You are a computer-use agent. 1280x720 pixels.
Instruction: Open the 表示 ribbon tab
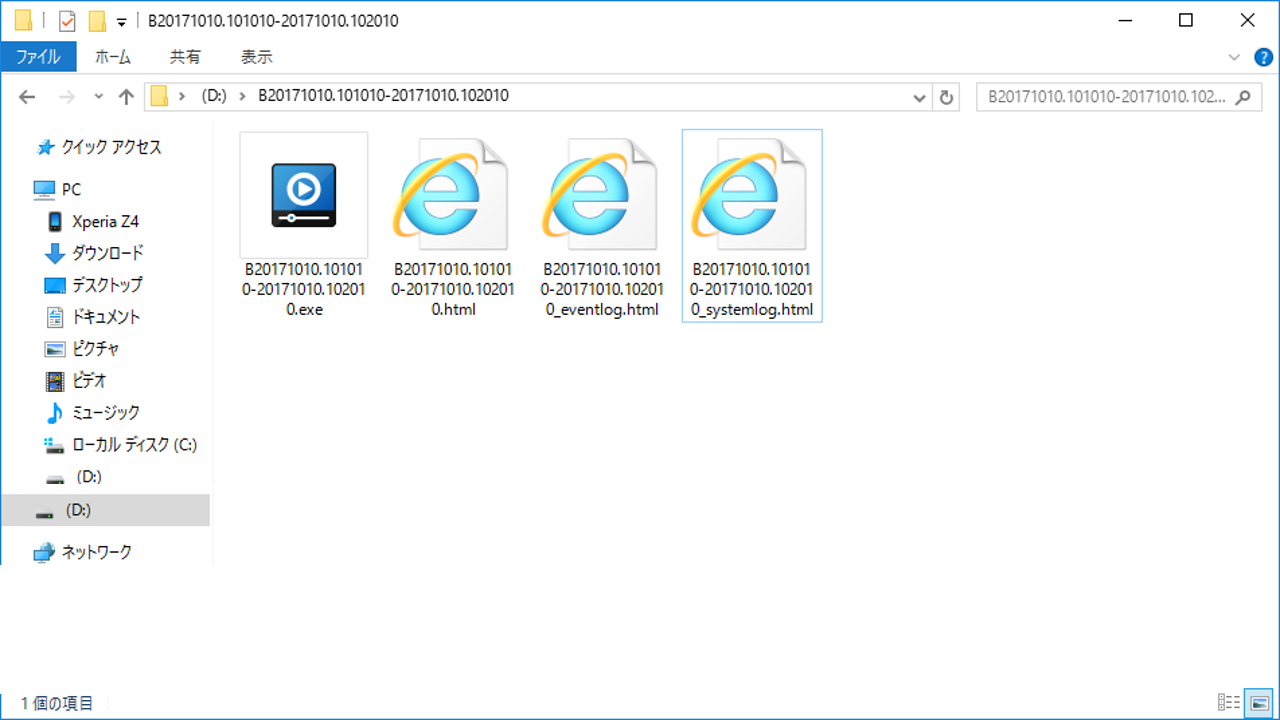click(x=257, y=57)
